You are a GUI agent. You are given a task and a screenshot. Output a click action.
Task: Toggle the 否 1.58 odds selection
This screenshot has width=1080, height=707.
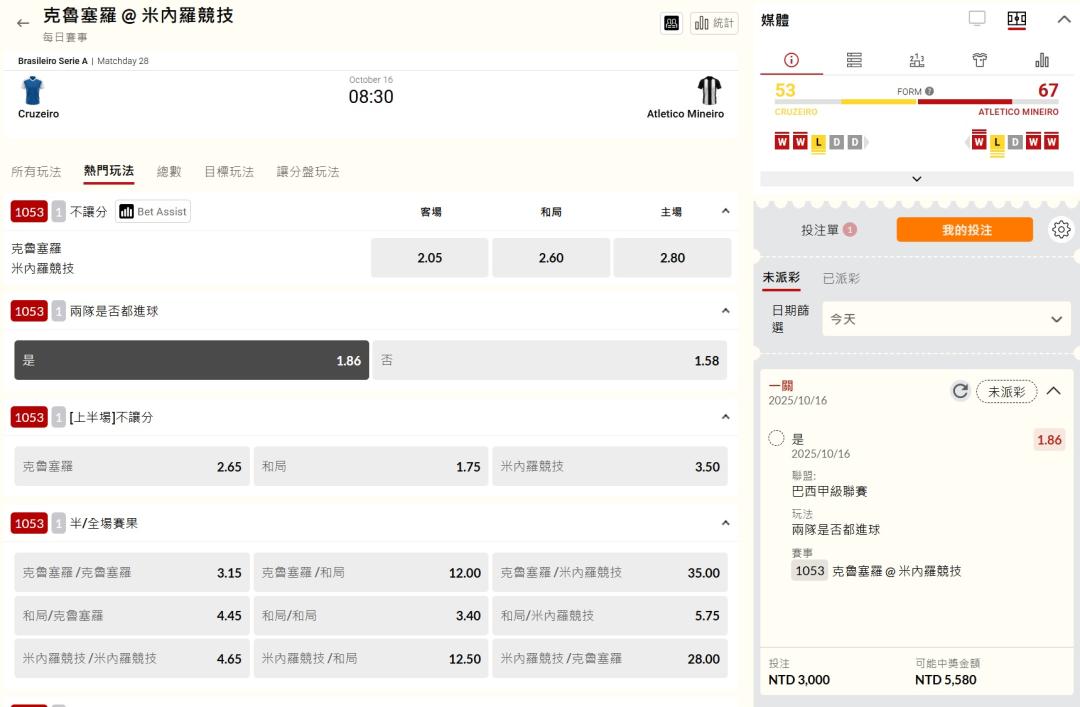[550, 360]
